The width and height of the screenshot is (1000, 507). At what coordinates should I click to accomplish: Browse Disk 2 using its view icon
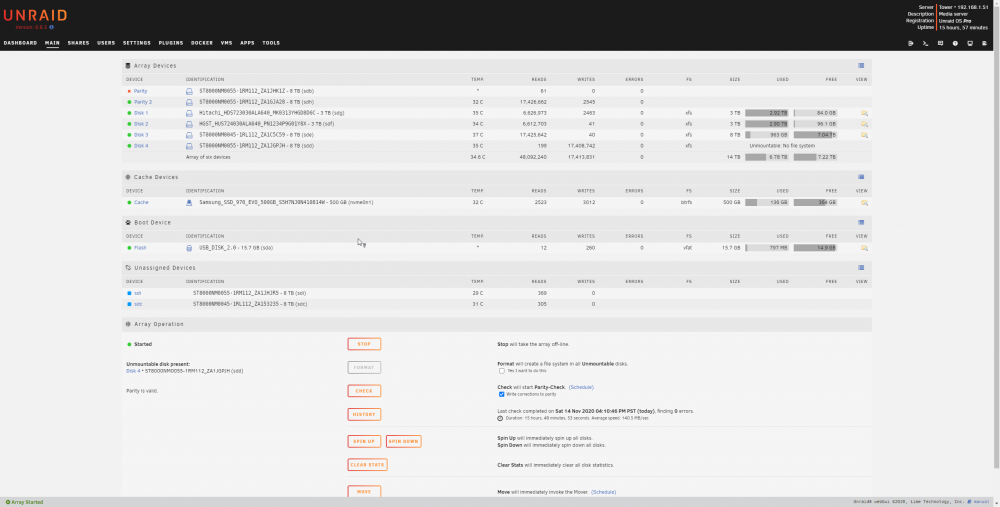pos(864,124)
